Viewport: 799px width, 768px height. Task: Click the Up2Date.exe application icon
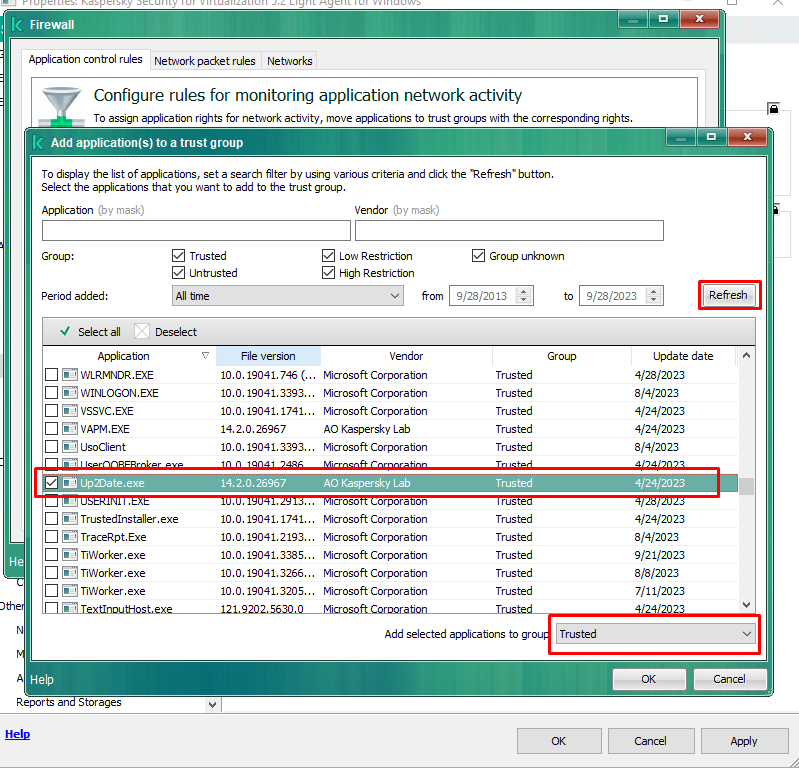pyautogui.click(x=69, y=483)
